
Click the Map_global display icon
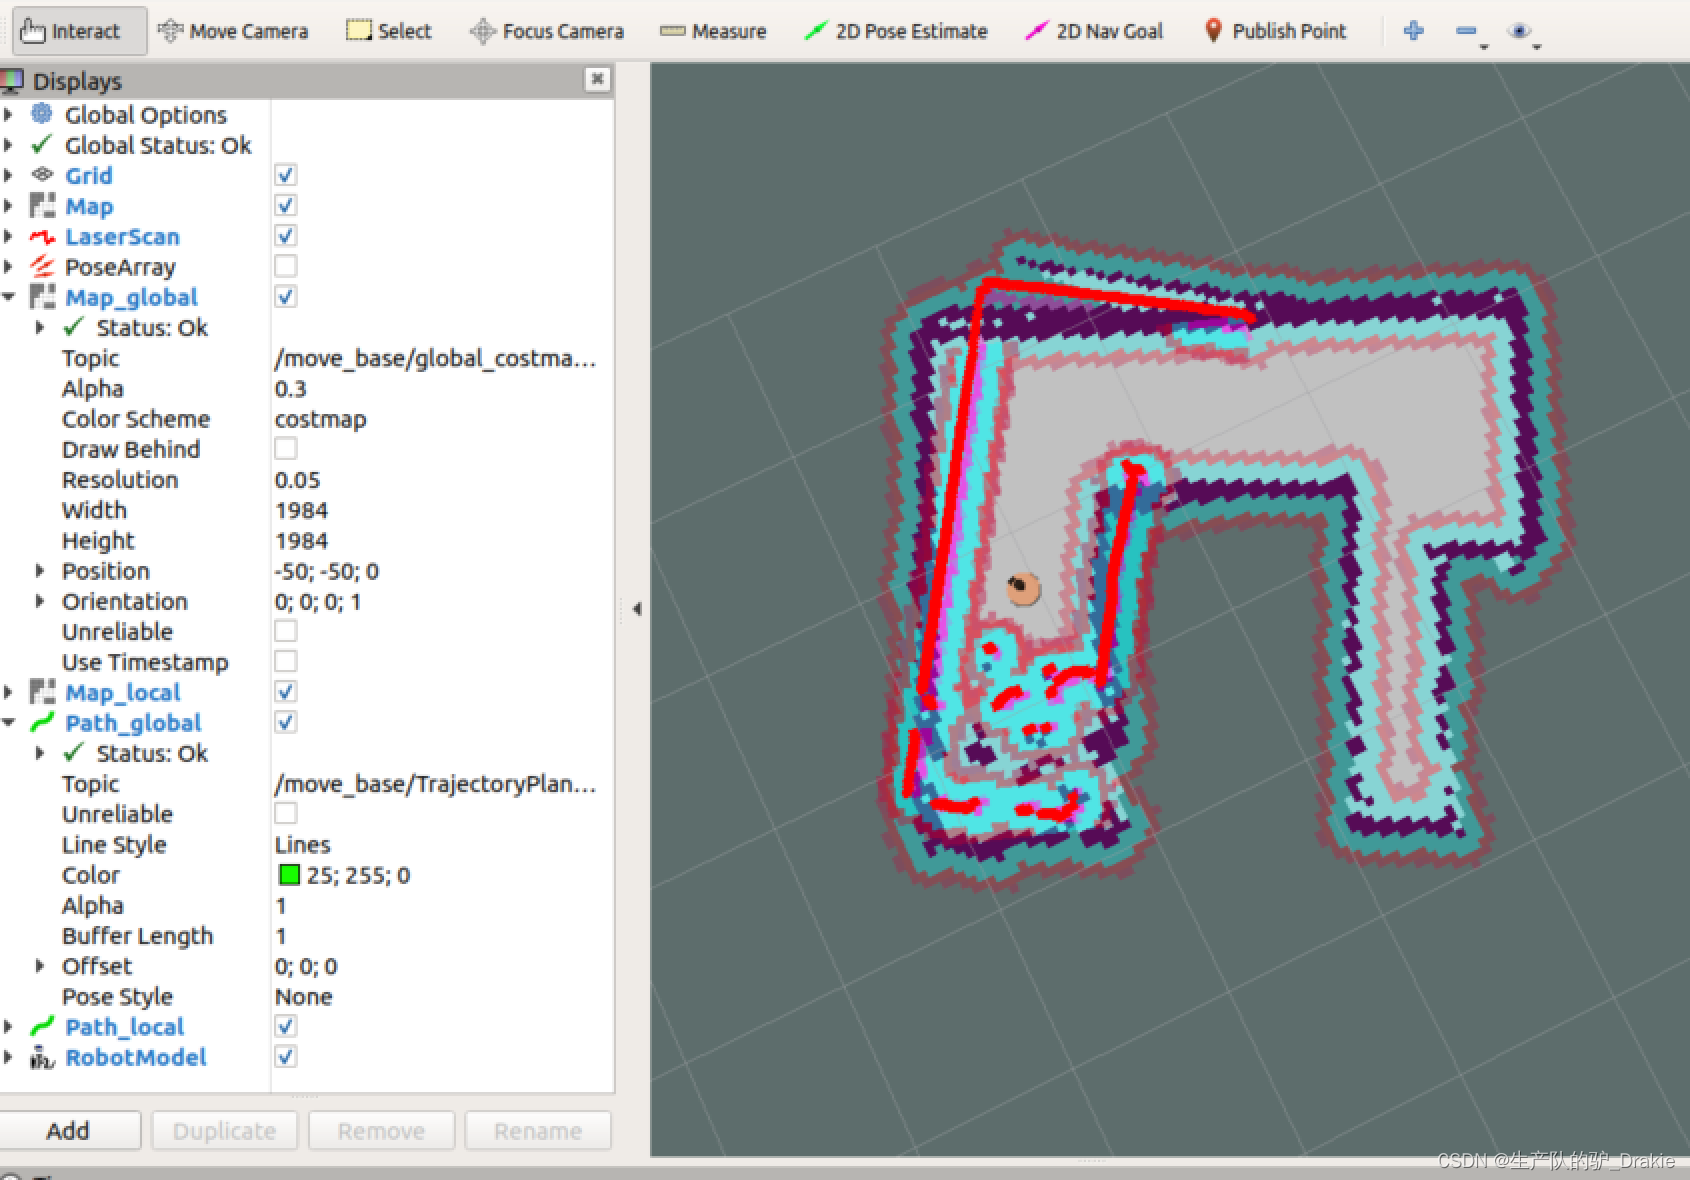click(41, 297)
